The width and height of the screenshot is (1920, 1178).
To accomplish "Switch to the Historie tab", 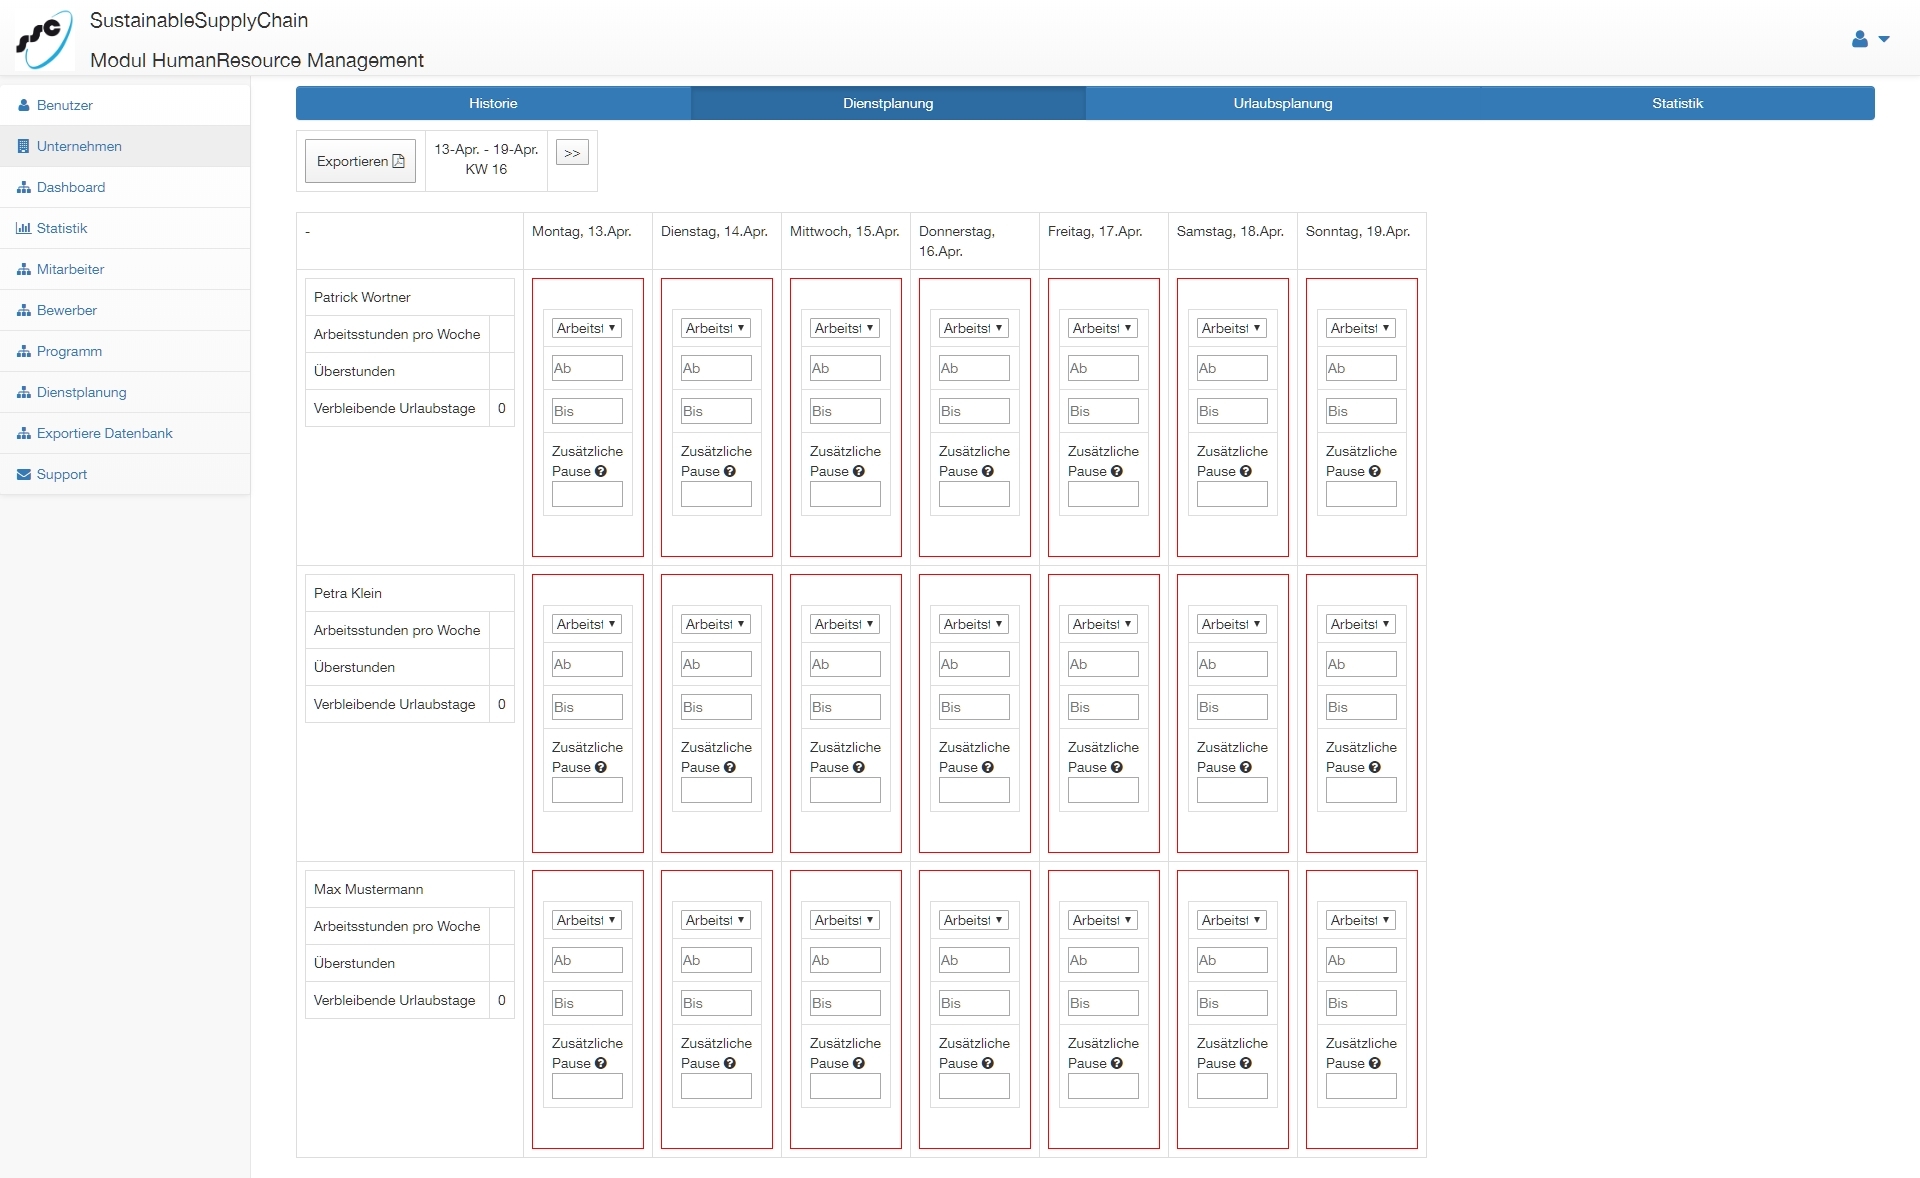I will (x=493, y=103).
